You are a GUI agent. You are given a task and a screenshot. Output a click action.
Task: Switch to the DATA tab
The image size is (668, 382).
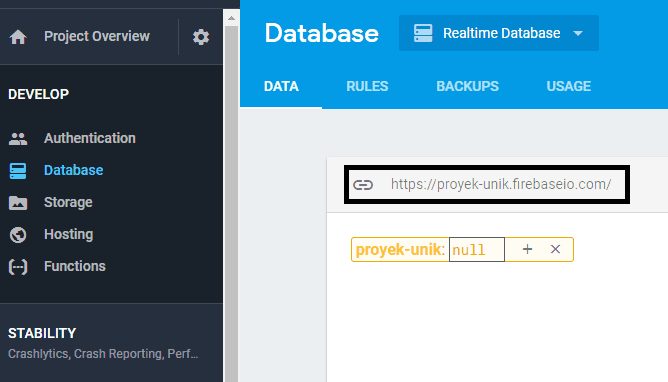coord(281,86)
